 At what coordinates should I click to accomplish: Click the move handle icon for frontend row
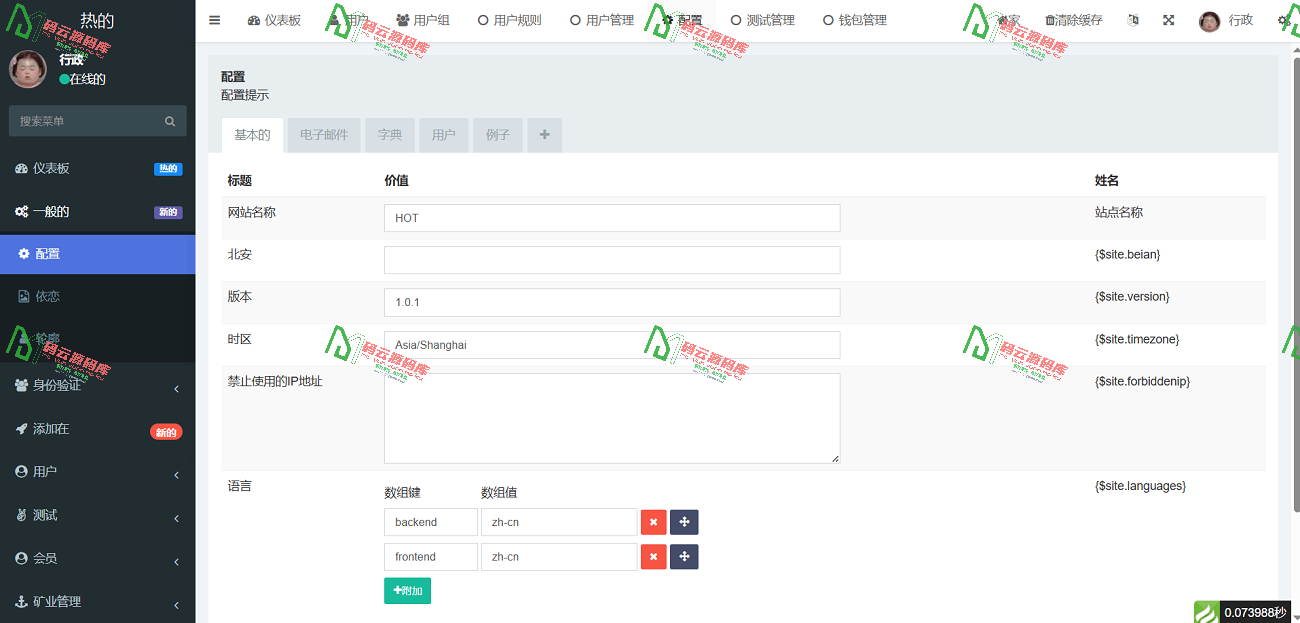(x=684, y=557)
